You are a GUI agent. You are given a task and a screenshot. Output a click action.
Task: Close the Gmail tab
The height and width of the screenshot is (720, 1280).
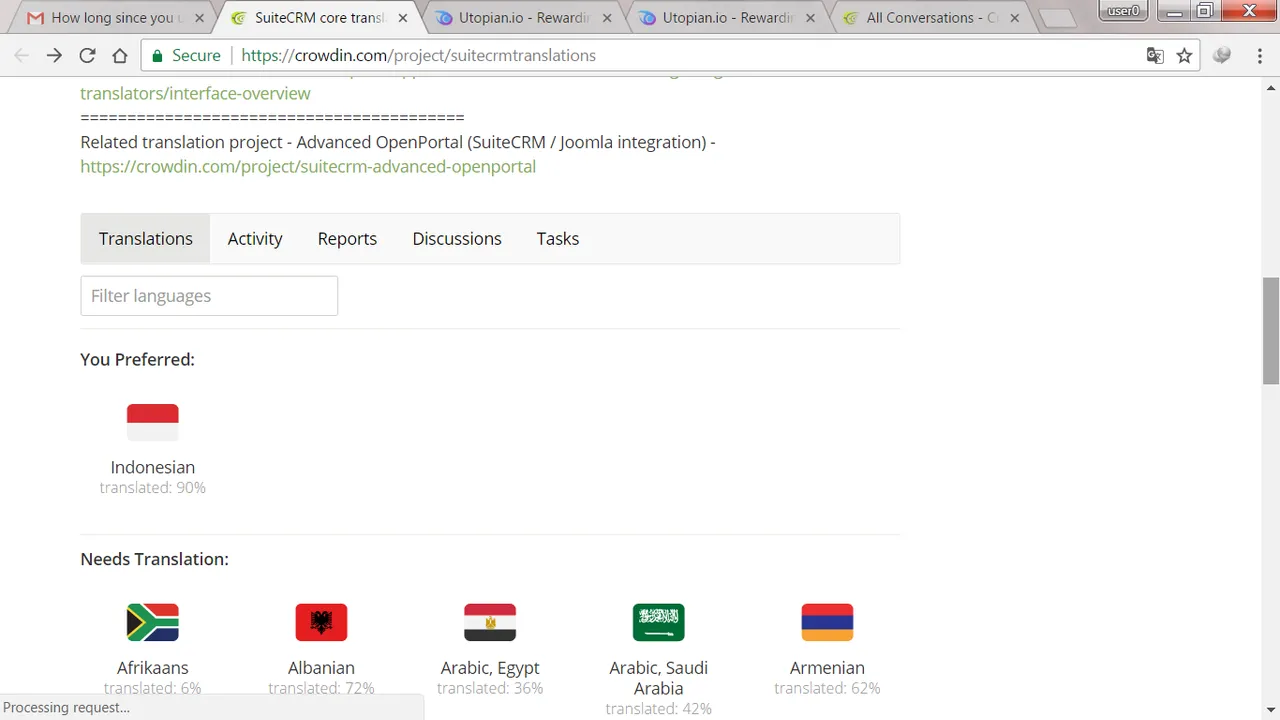199,18
